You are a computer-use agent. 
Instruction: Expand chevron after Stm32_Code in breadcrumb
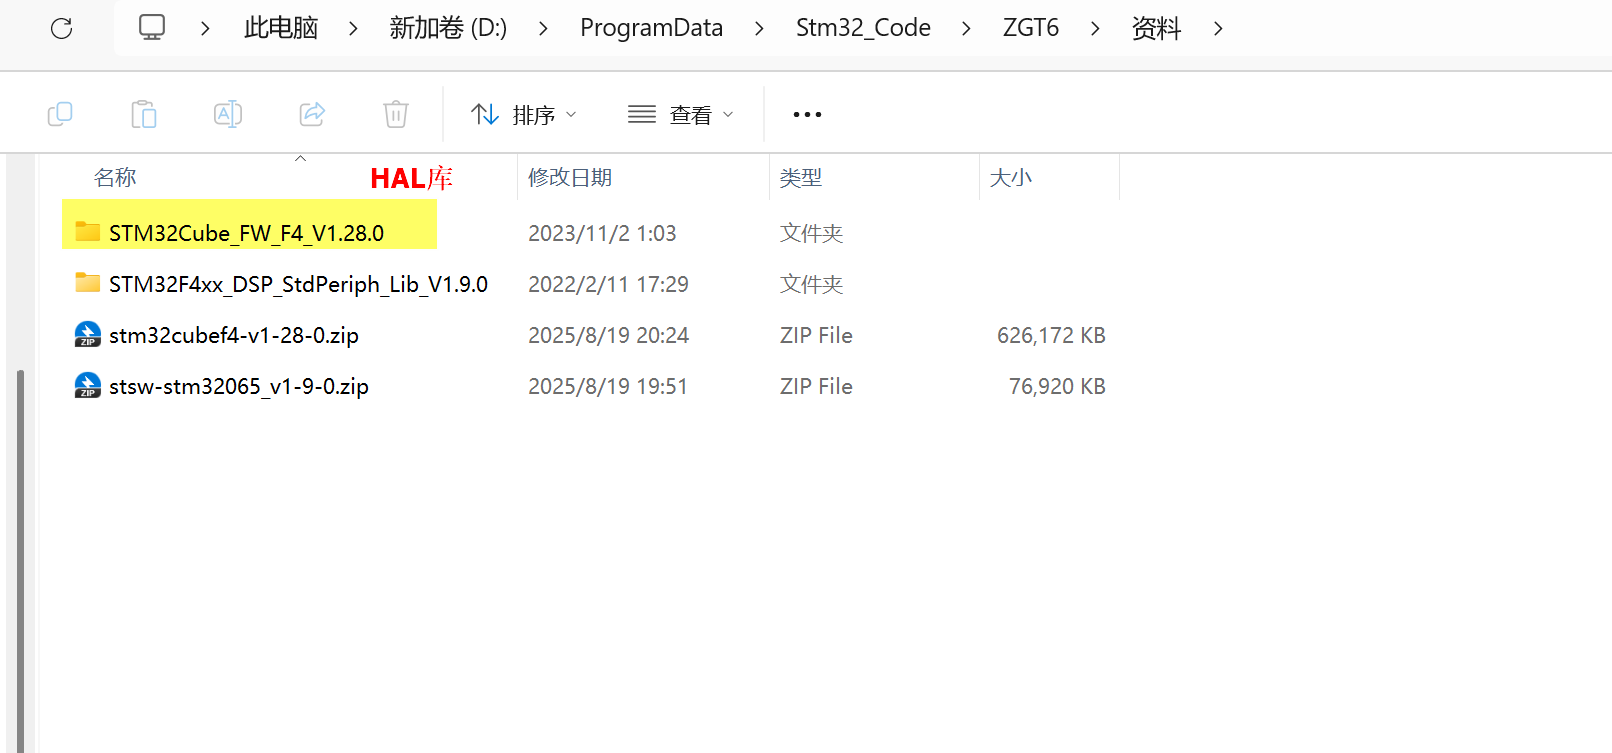point(966,29)
